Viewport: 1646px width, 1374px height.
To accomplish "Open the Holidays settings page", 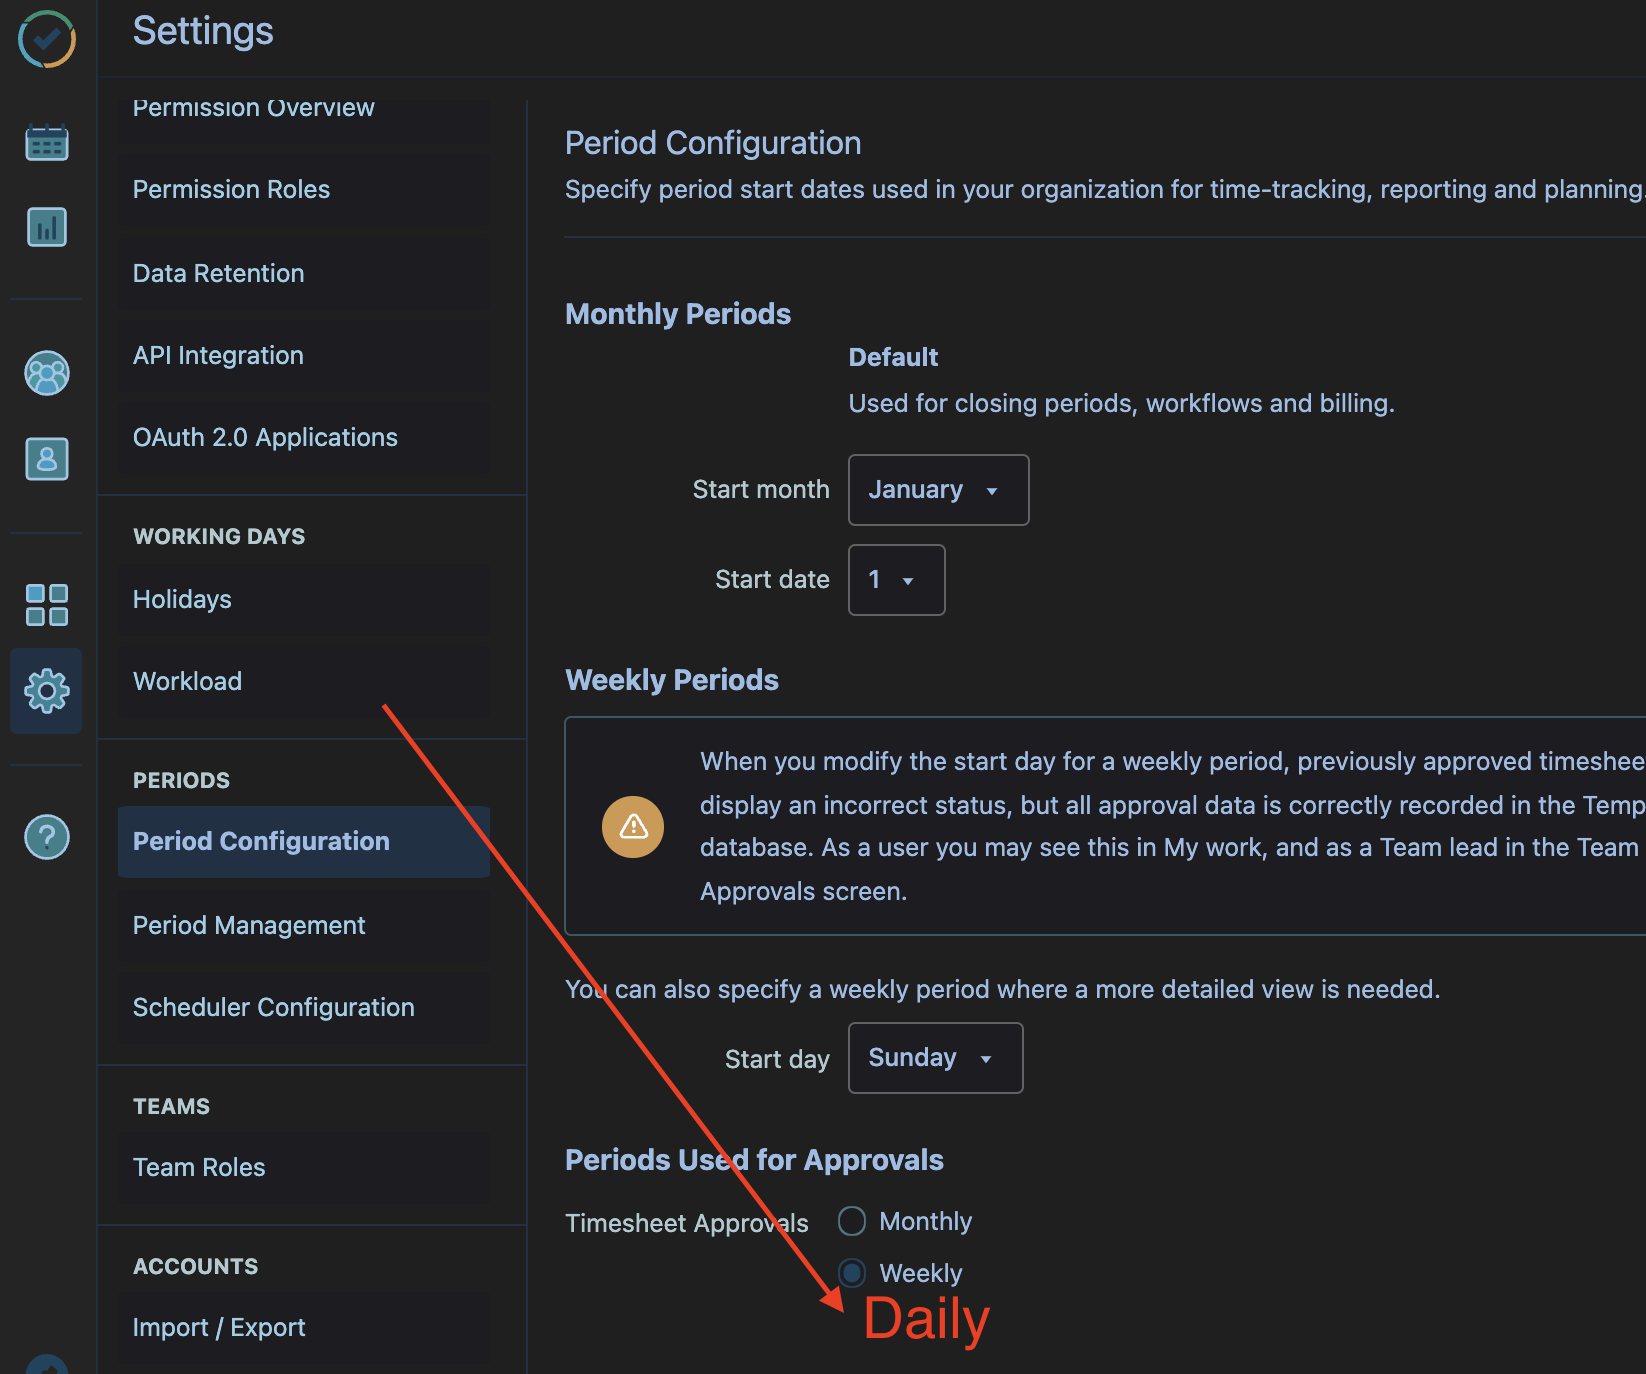I will coord(182,599).
